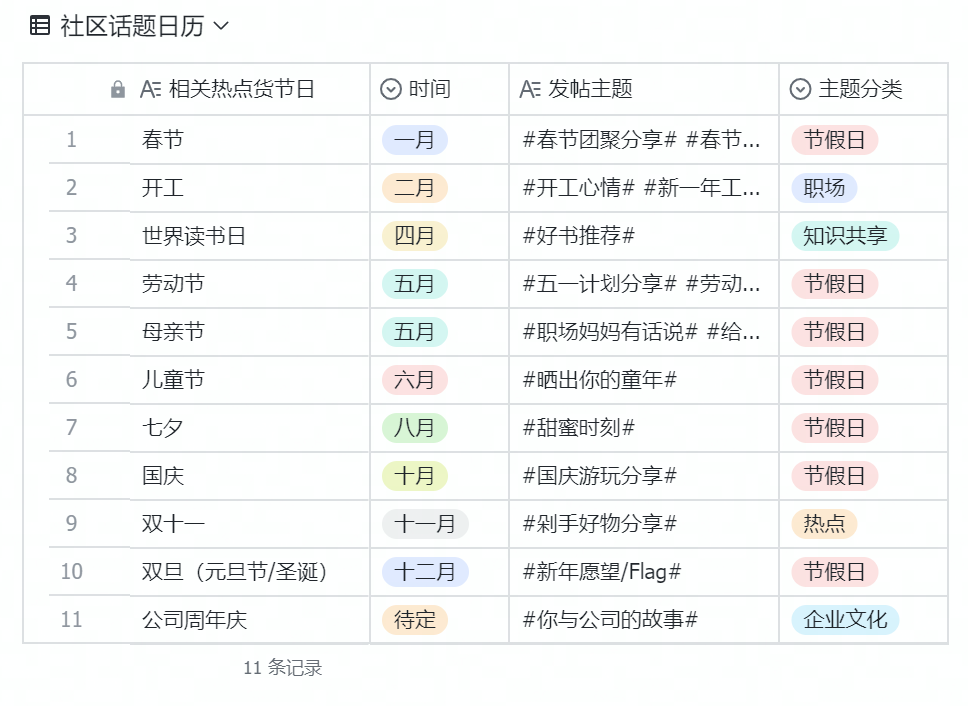Click text field icon beside 相关热点货节日
This screenshot has width=968, height=706.
click(151, 89)
